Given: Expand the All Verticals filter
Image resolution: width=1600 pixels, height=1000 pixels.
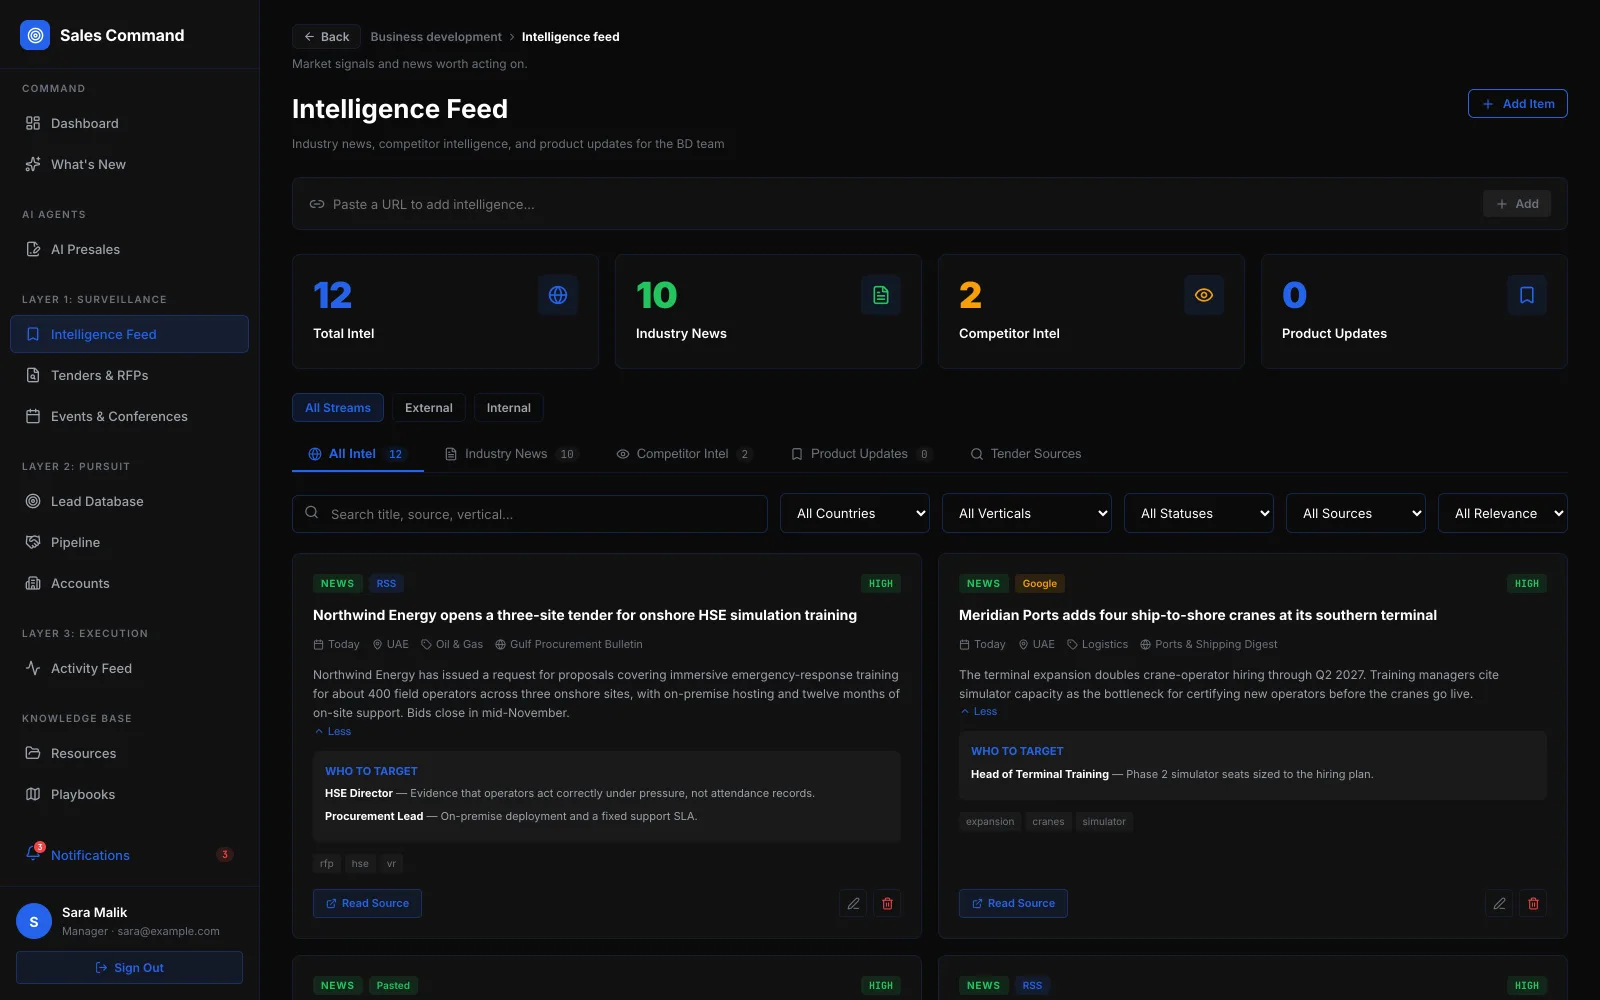Looking at the screenshot, I should point(1027,513).
